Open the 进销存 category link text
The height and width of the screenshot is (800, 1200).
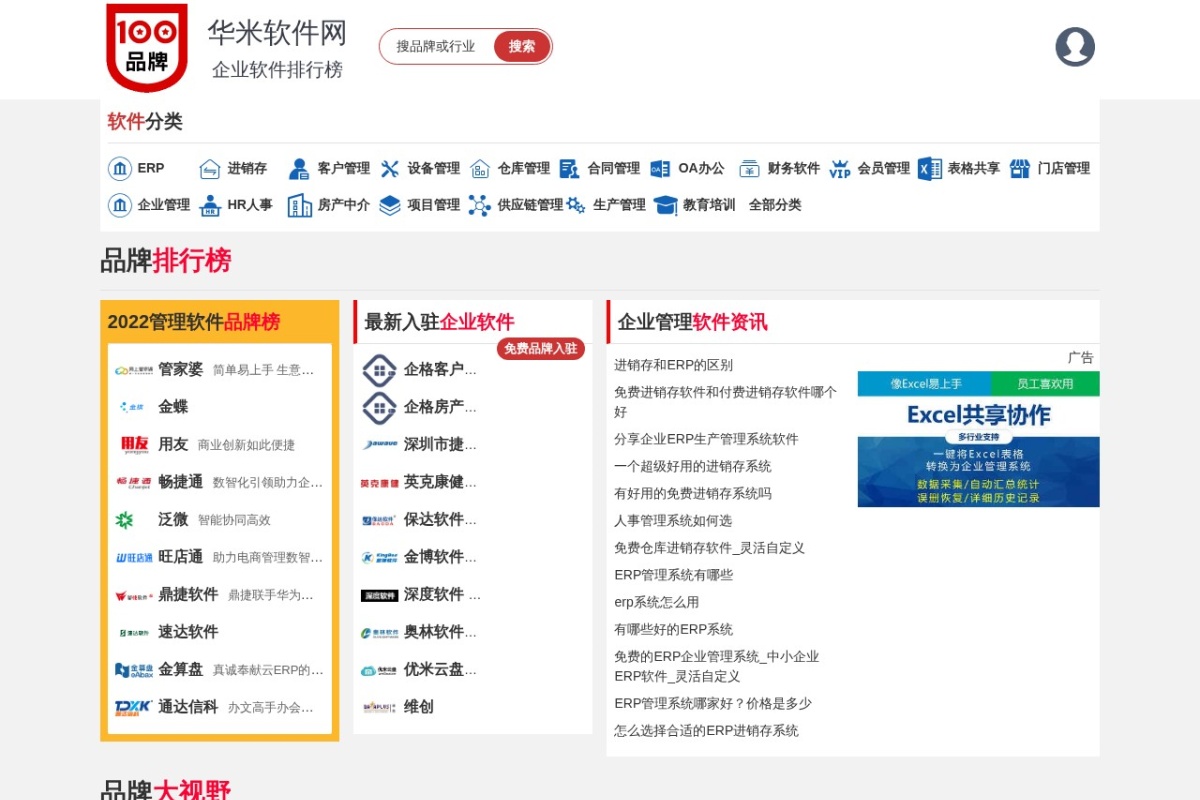247,168
